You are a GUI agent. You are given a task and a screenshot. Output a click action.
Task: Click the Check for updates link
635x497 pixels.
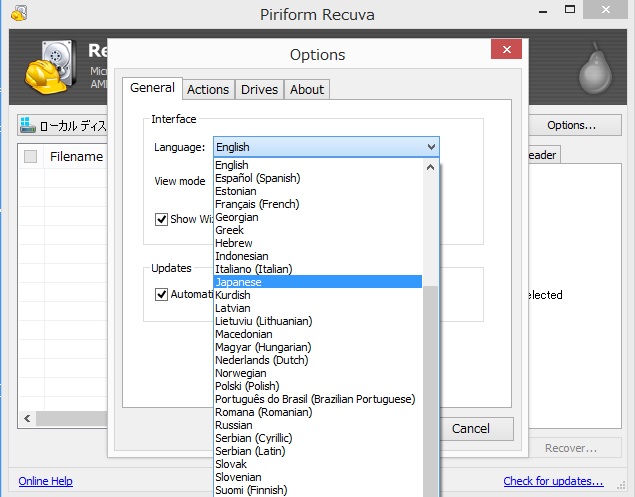coord(554,481)
